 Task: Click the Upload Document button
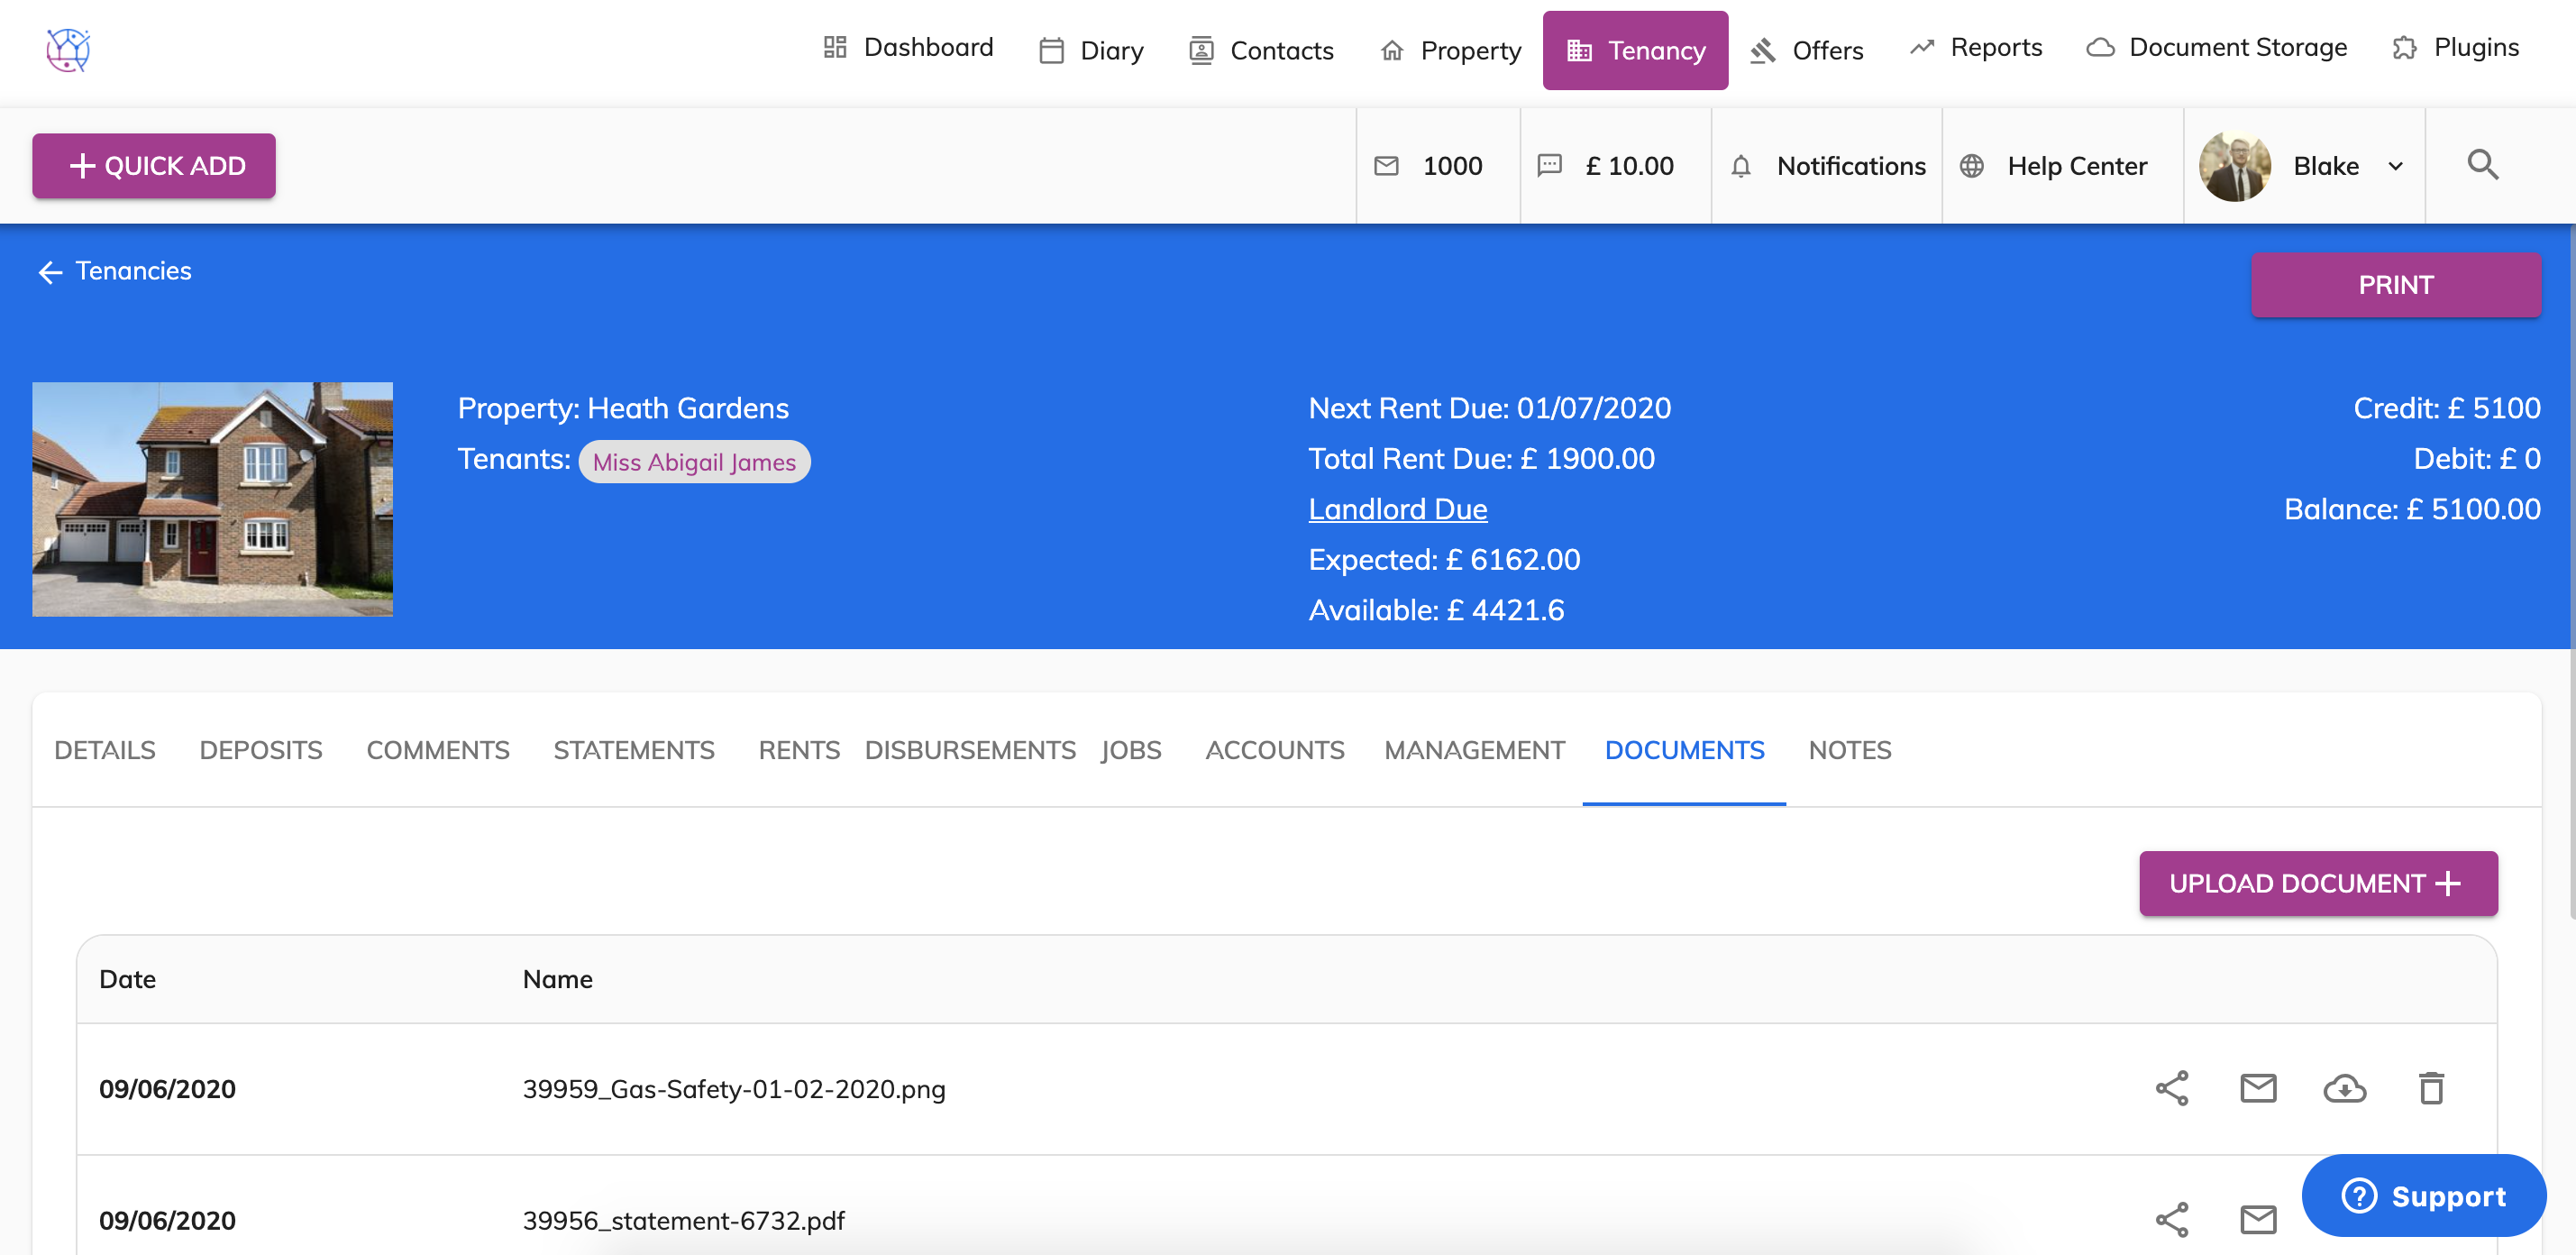point(2317,883)
